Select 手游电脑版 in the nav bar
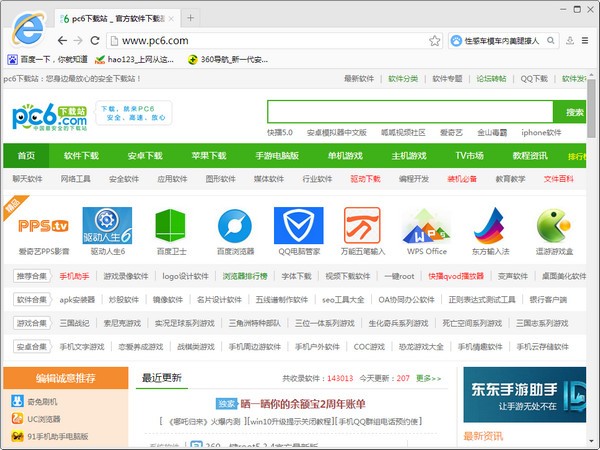Screen dimensions: 600x450 coord(277,156)
